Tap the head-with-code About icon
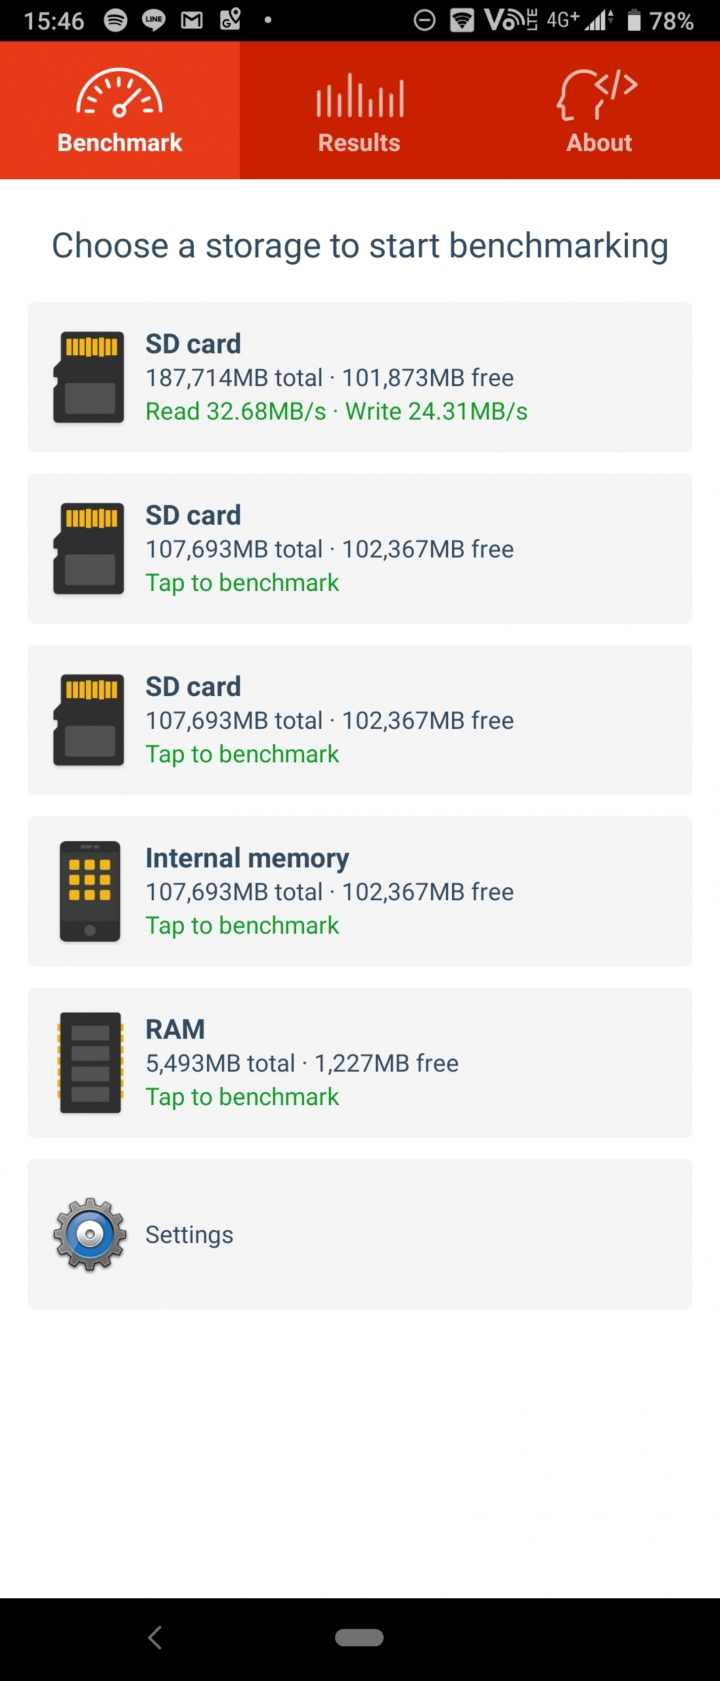 (x=597, y=94)
